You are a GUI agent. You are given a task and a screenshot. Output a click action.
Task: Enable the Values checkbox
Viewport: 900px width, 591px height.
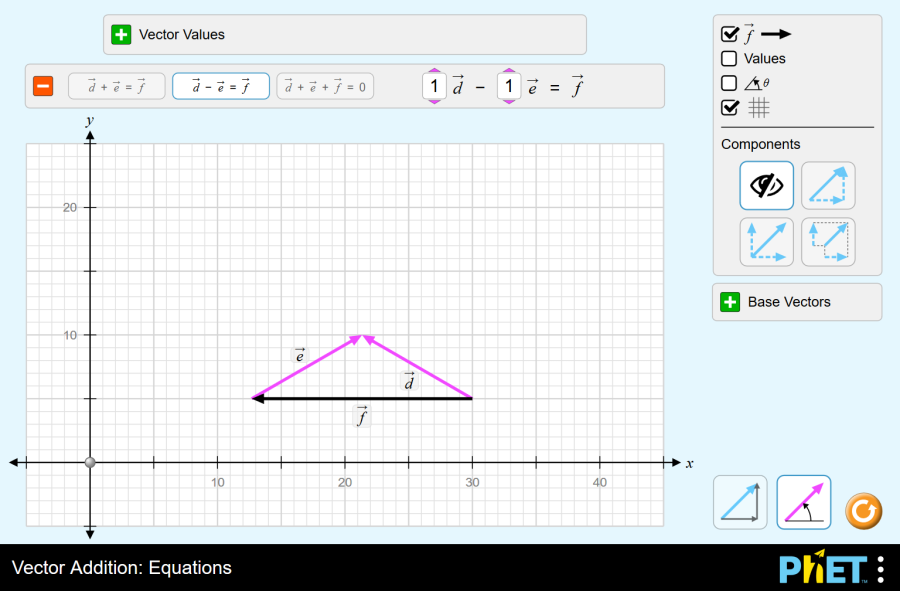pos(730,59)
